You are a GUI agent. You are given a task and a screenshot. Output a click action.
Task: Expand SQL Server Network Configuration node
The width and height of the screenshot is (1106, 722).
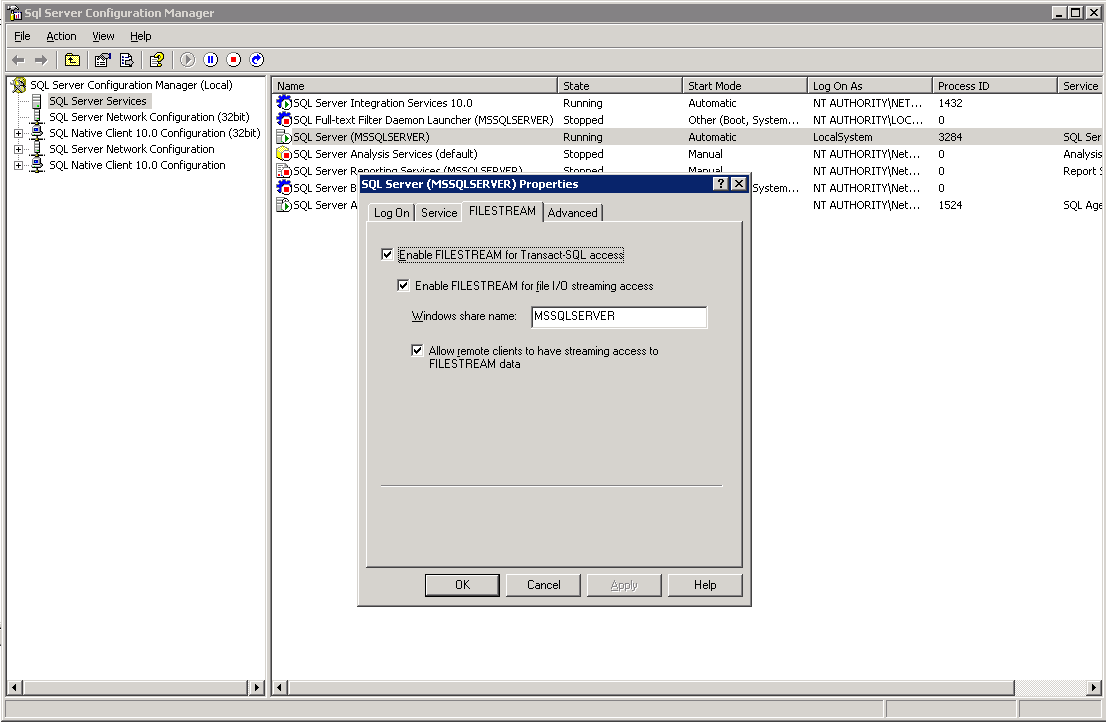pyautogui.click(x=18, y=149)
